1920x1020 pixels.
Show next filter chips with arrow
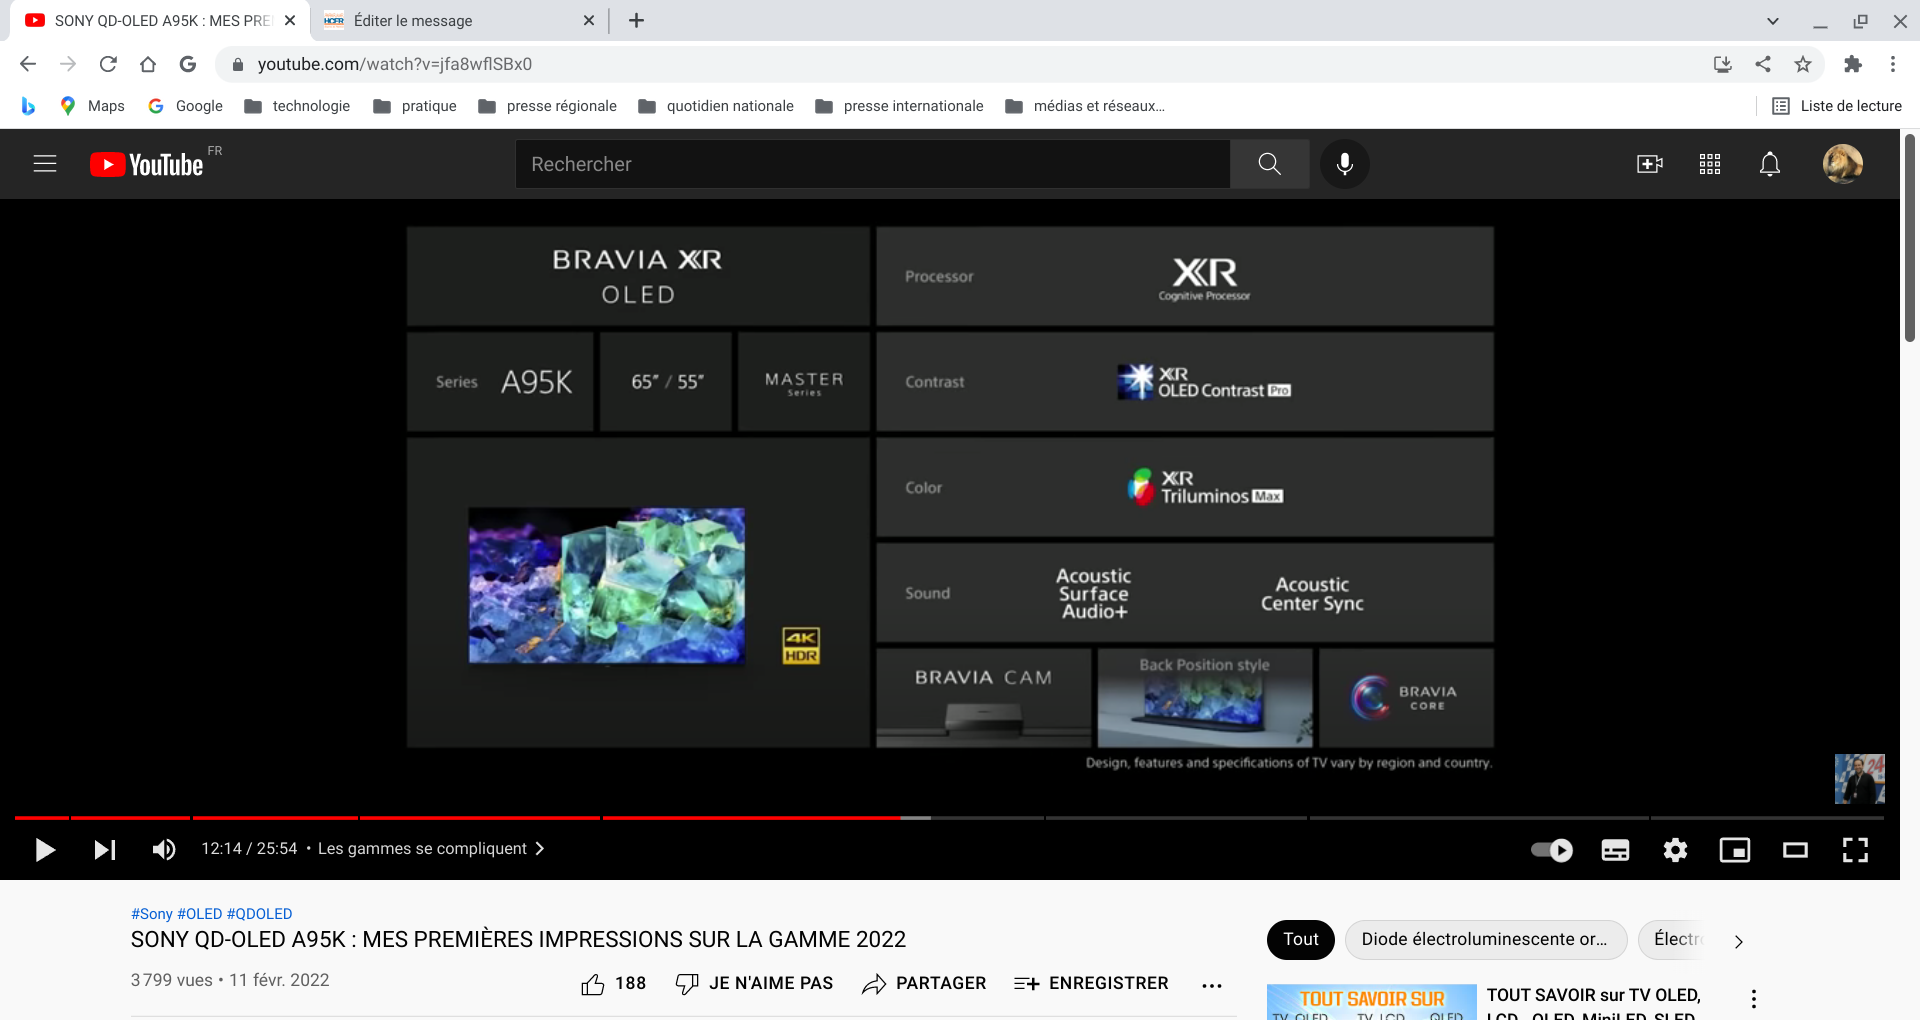1739,941
